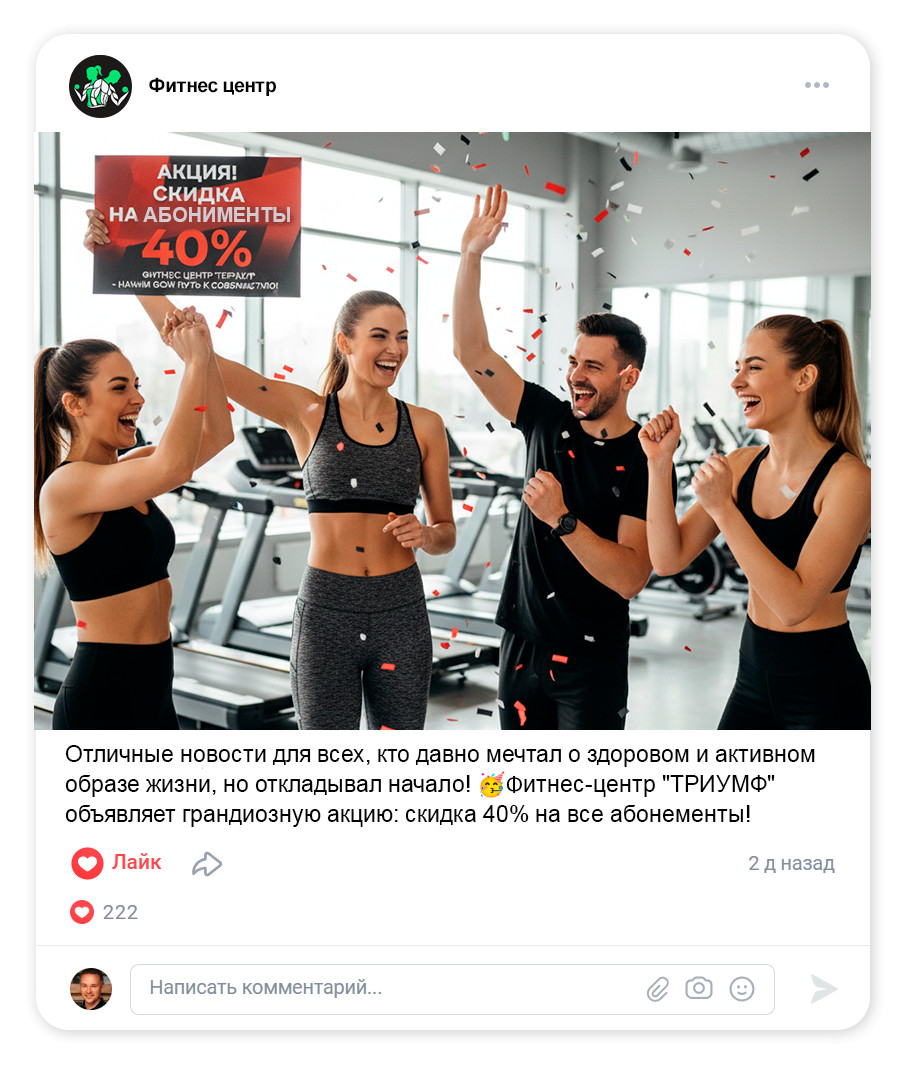Click the party-face emoji in post text
The height and width of the screenshot is (1081, 917).
coord(492,785)
